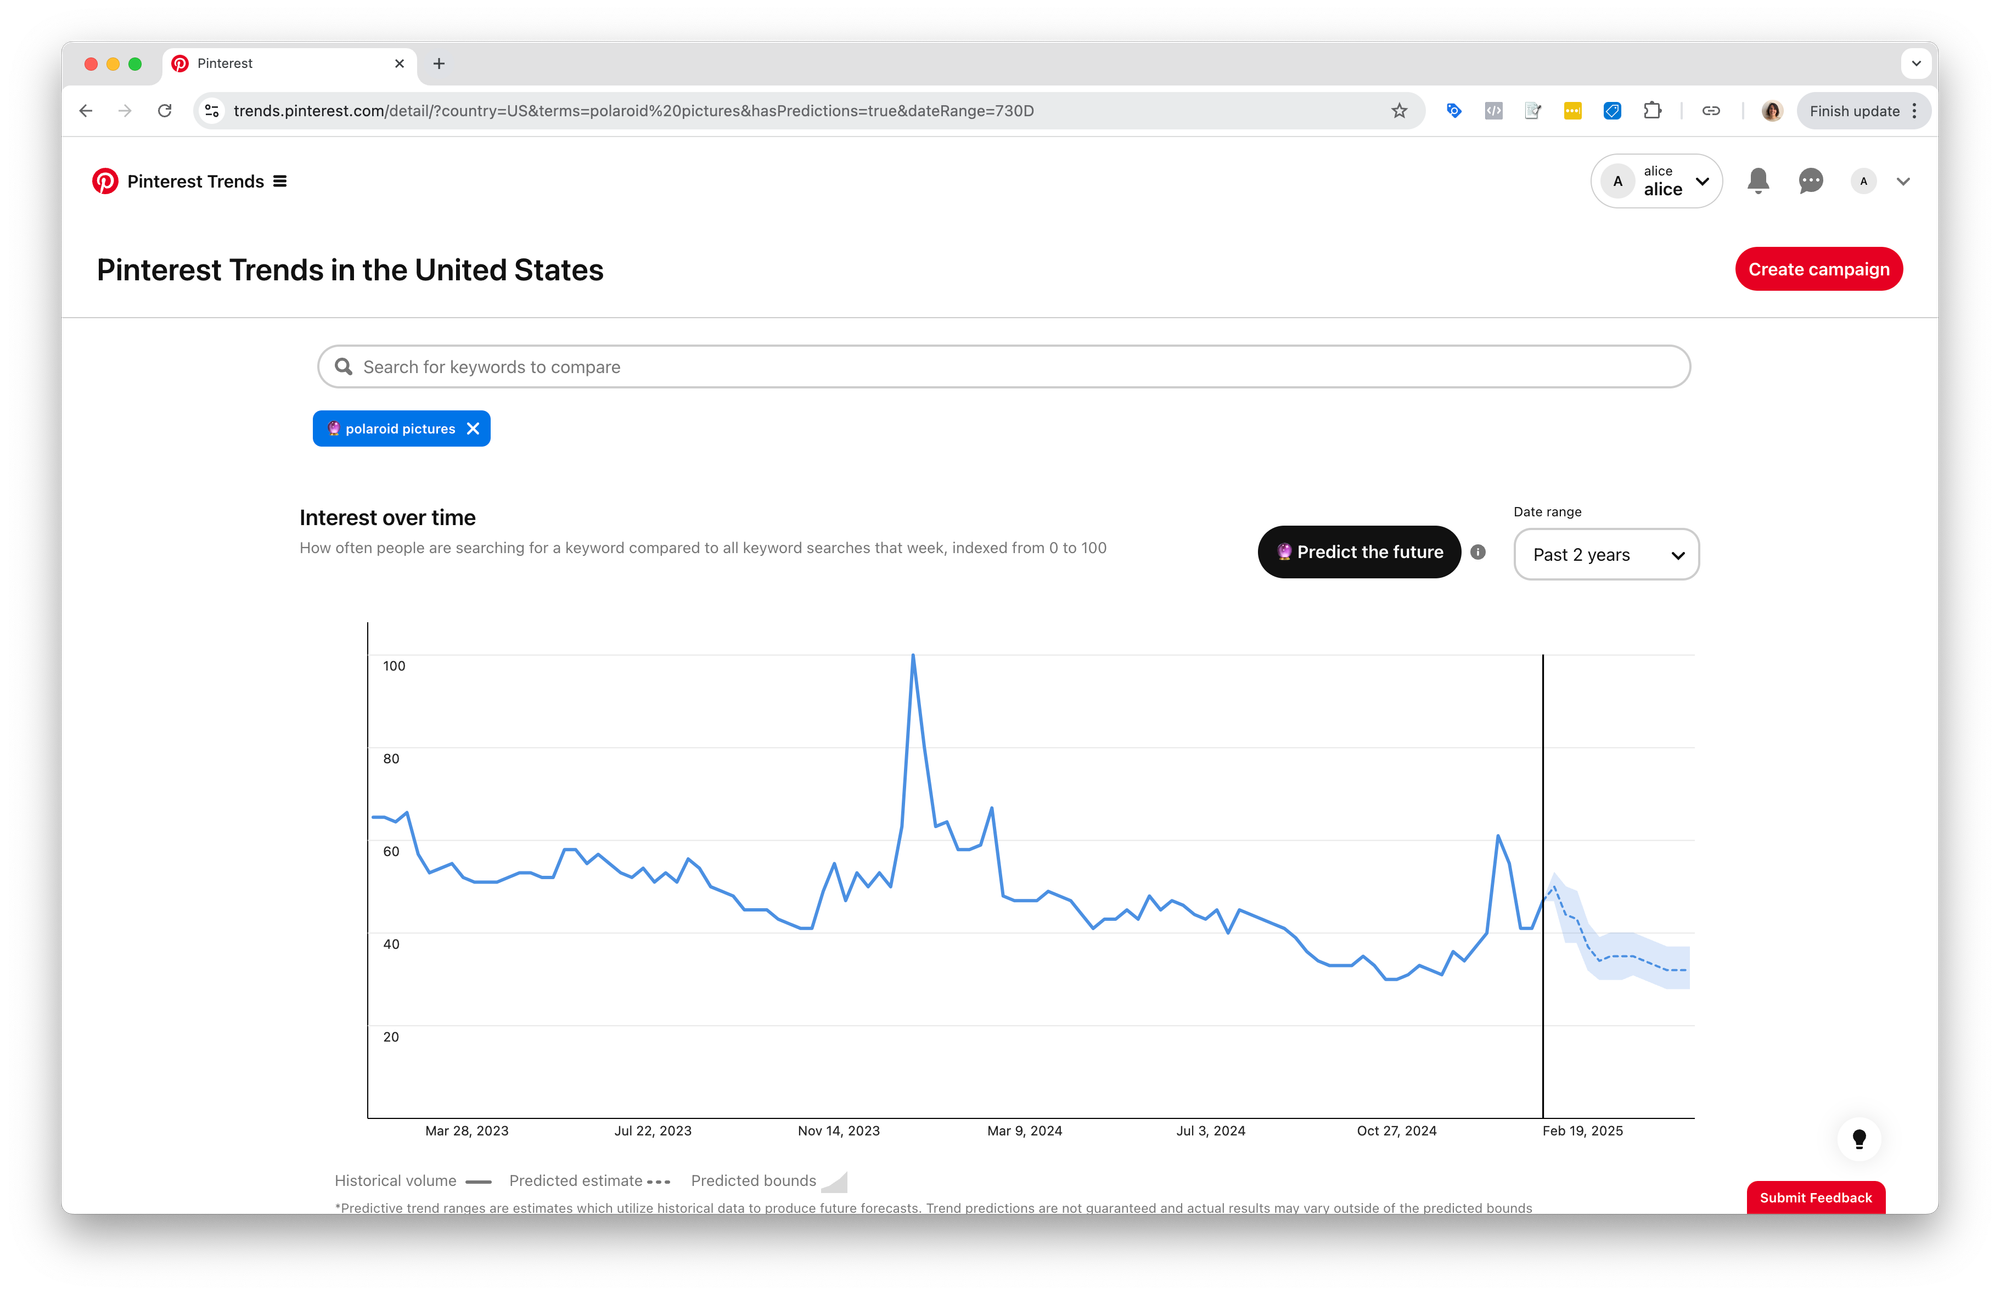Click the Submit Feedback button
The width and height of the screenshot is (2000, 1295).
coord(1815,1197)
